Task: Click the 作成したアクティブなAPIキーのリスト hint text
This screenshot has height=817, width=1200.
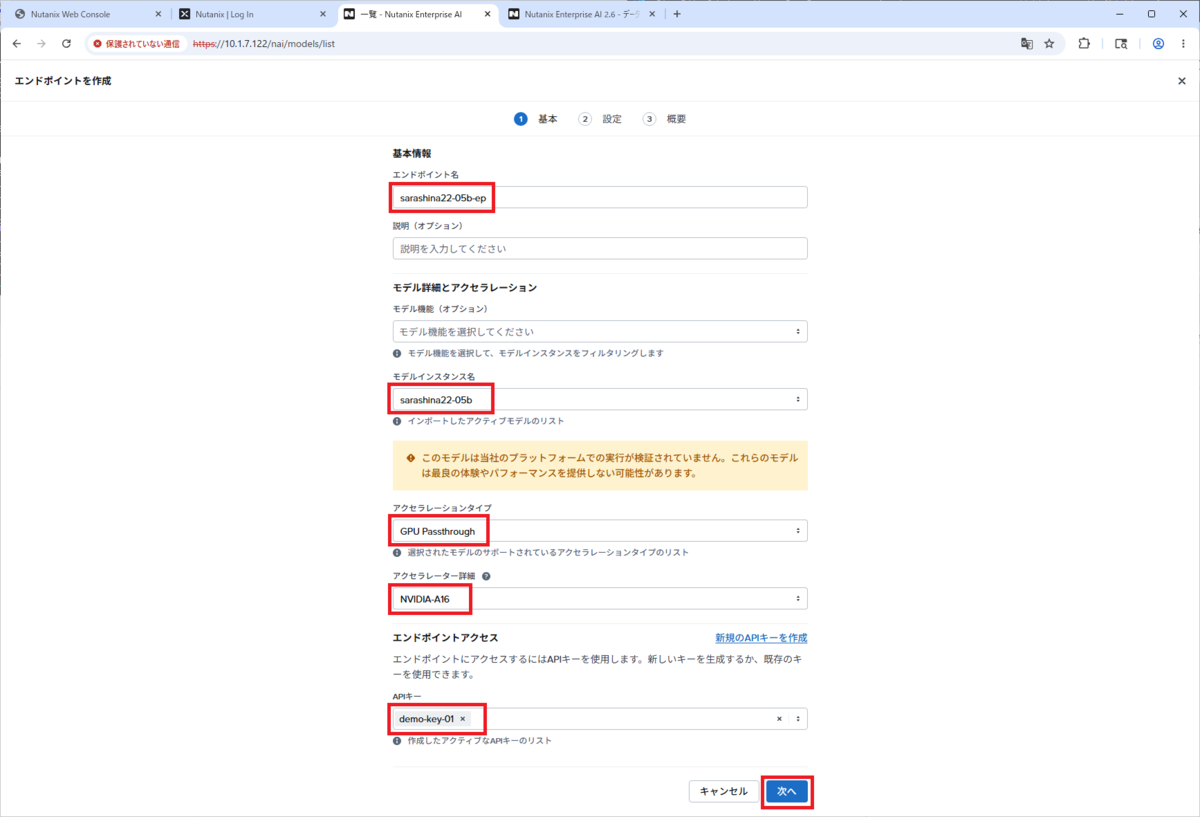Action: [x=479, y=741]
